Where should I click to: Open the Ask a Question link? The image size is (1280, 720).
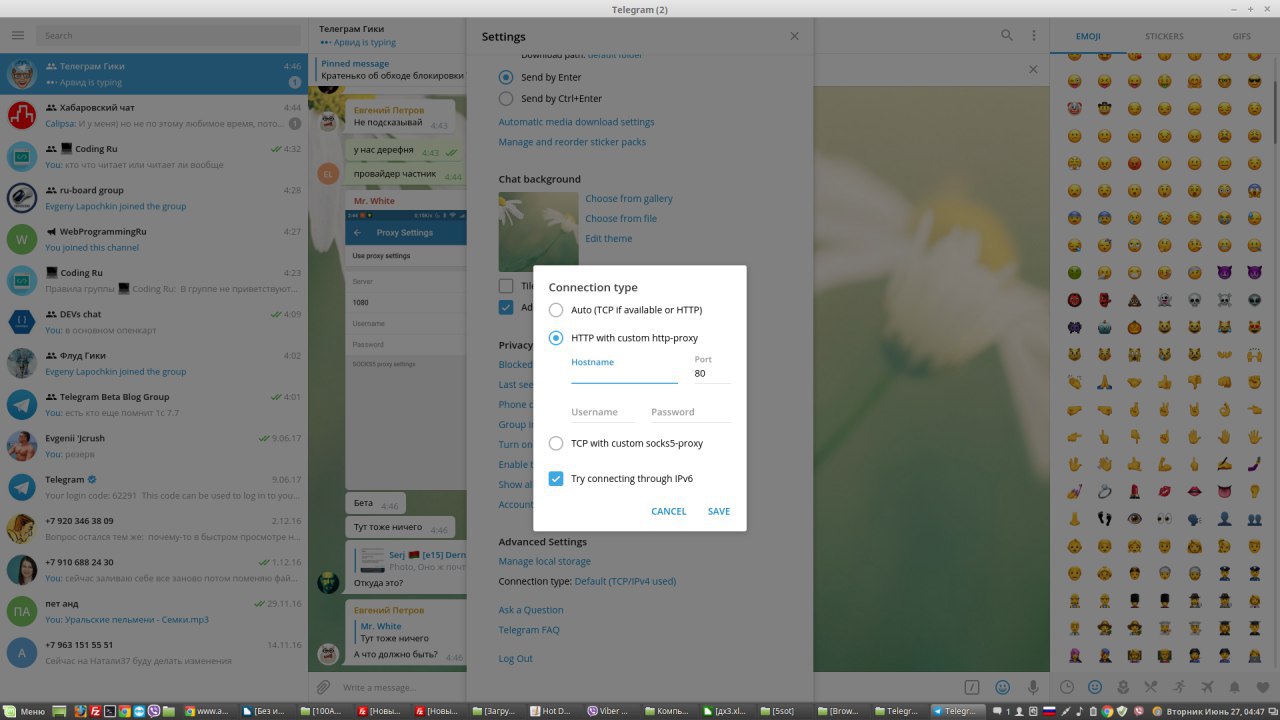click(x=531, y=610)
